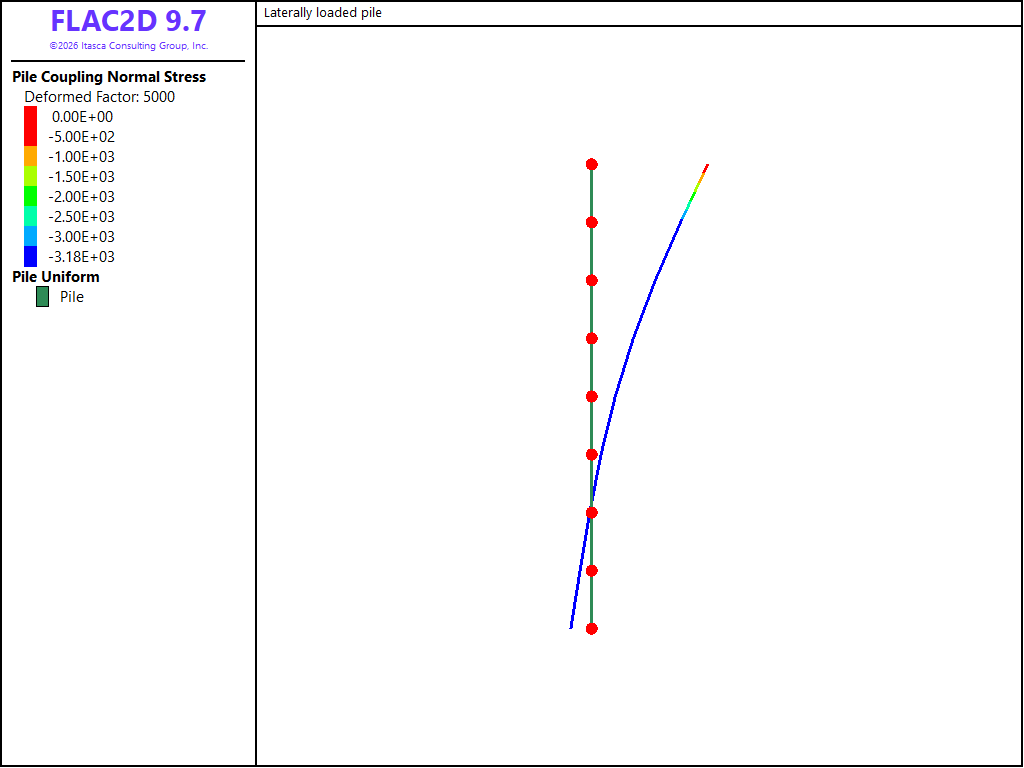Click the second red pile node from top

[x=592, y=223]
